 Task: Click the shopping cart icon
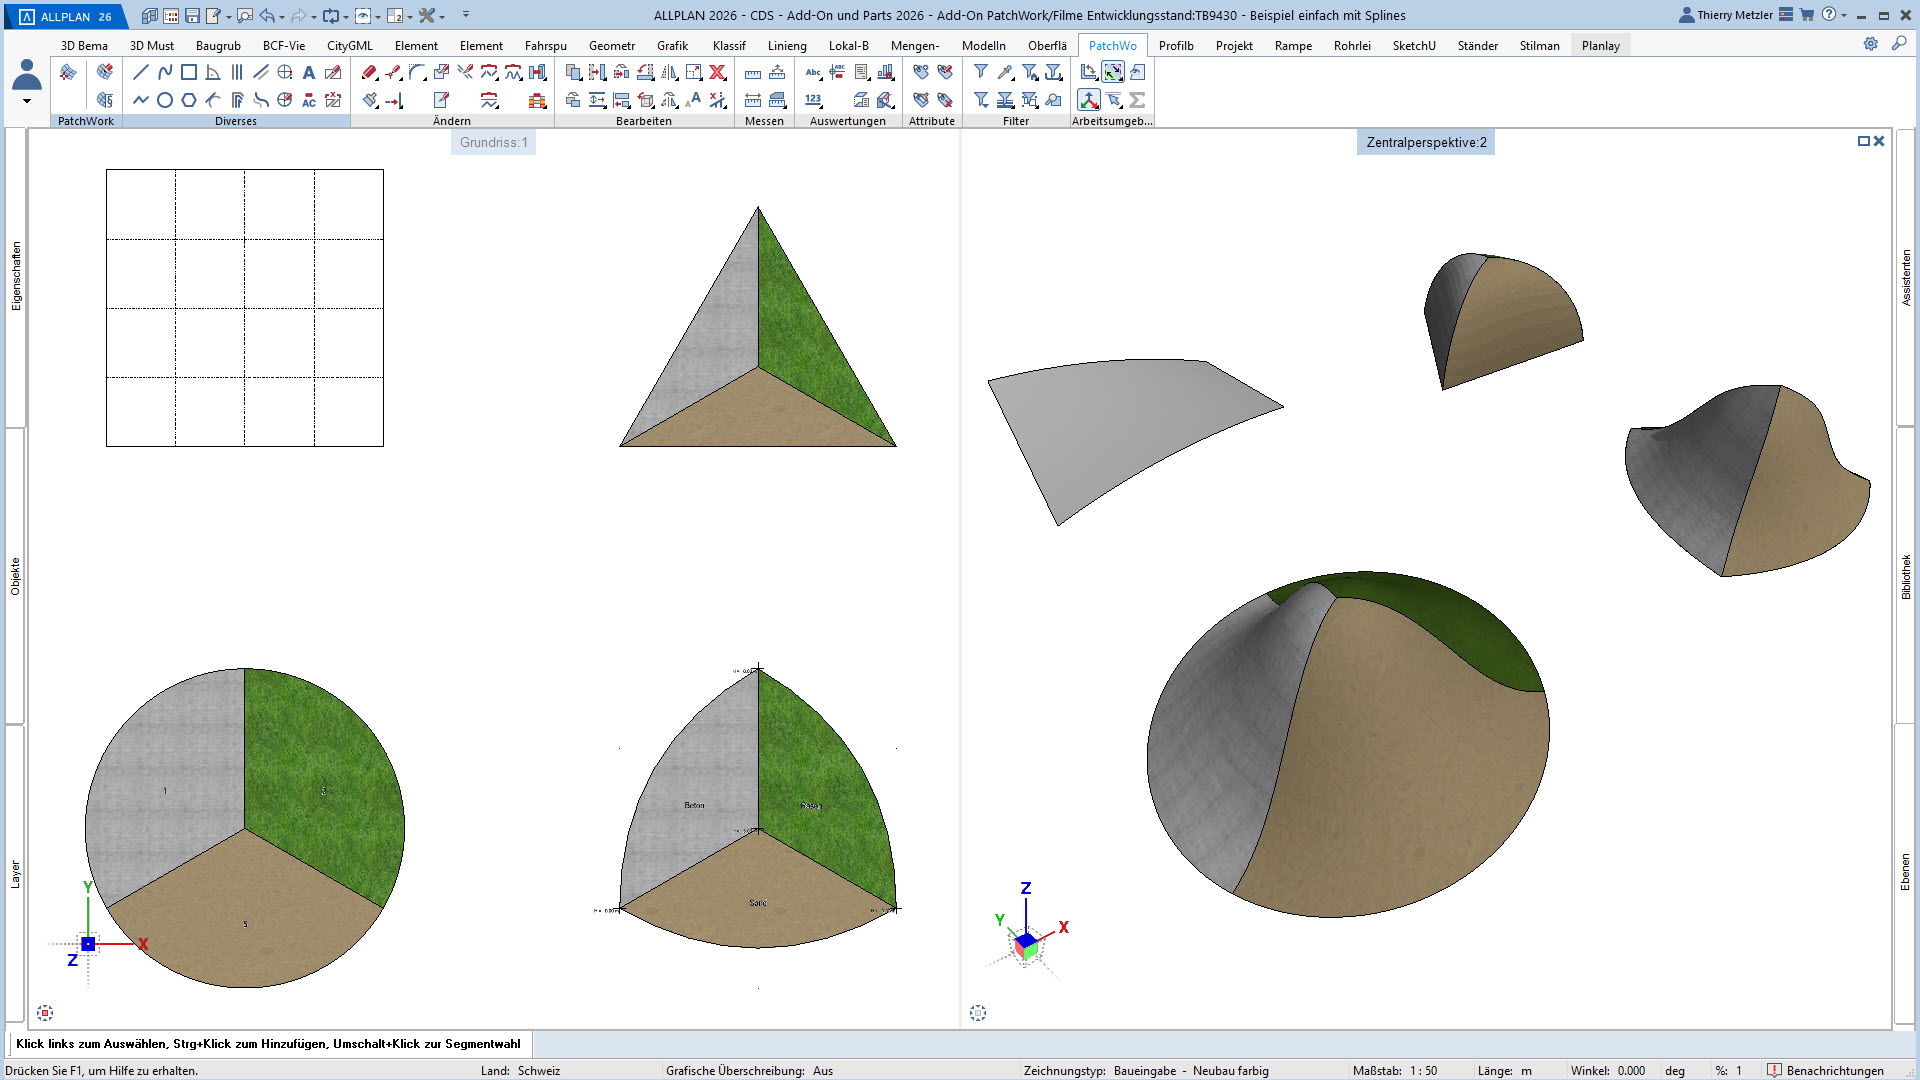[x=1807, y=15]
